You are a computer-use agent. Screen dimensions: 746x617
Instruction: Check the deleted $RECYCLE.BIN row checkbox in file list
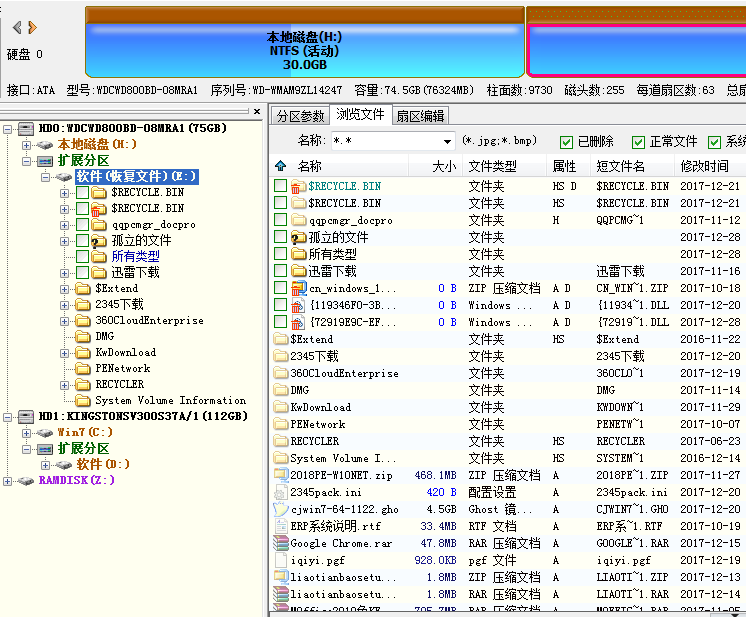click(281, 186)
